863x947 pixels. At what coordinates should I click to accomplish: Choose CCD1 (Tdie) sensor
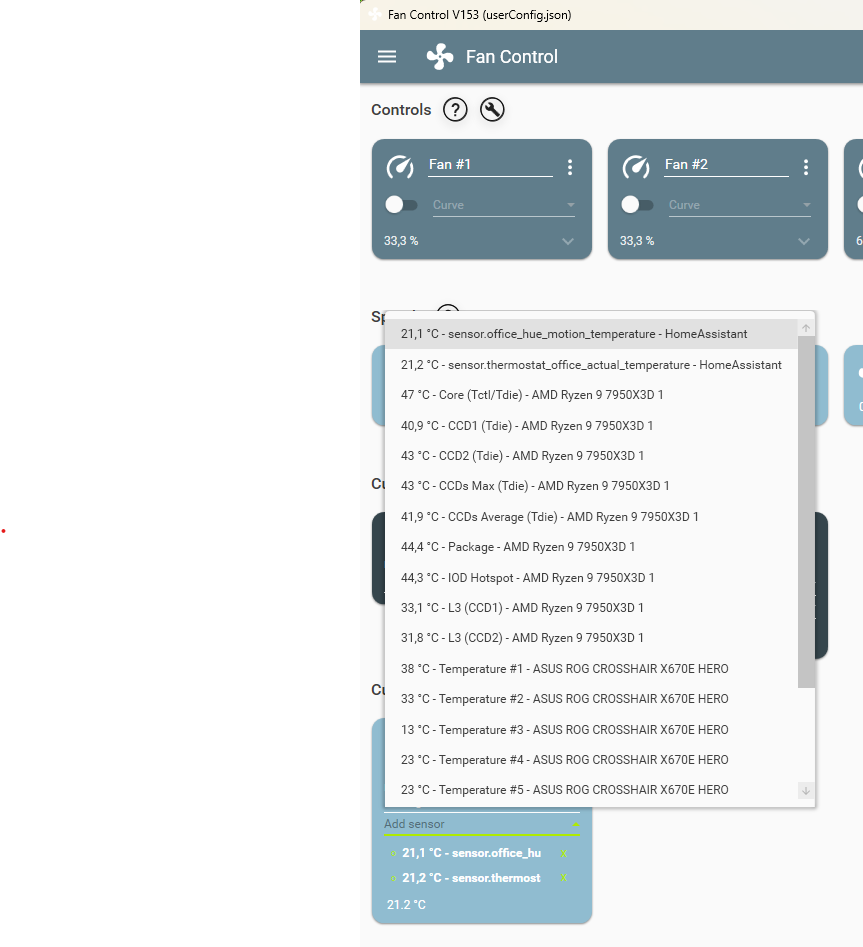click(591, 426)
